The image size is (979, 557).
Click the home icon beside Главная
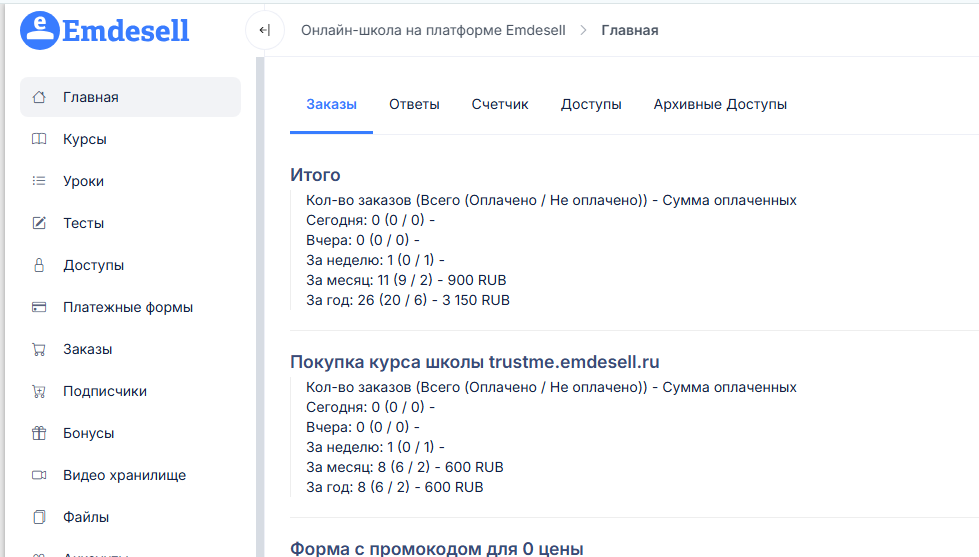(x=39, y=97)
